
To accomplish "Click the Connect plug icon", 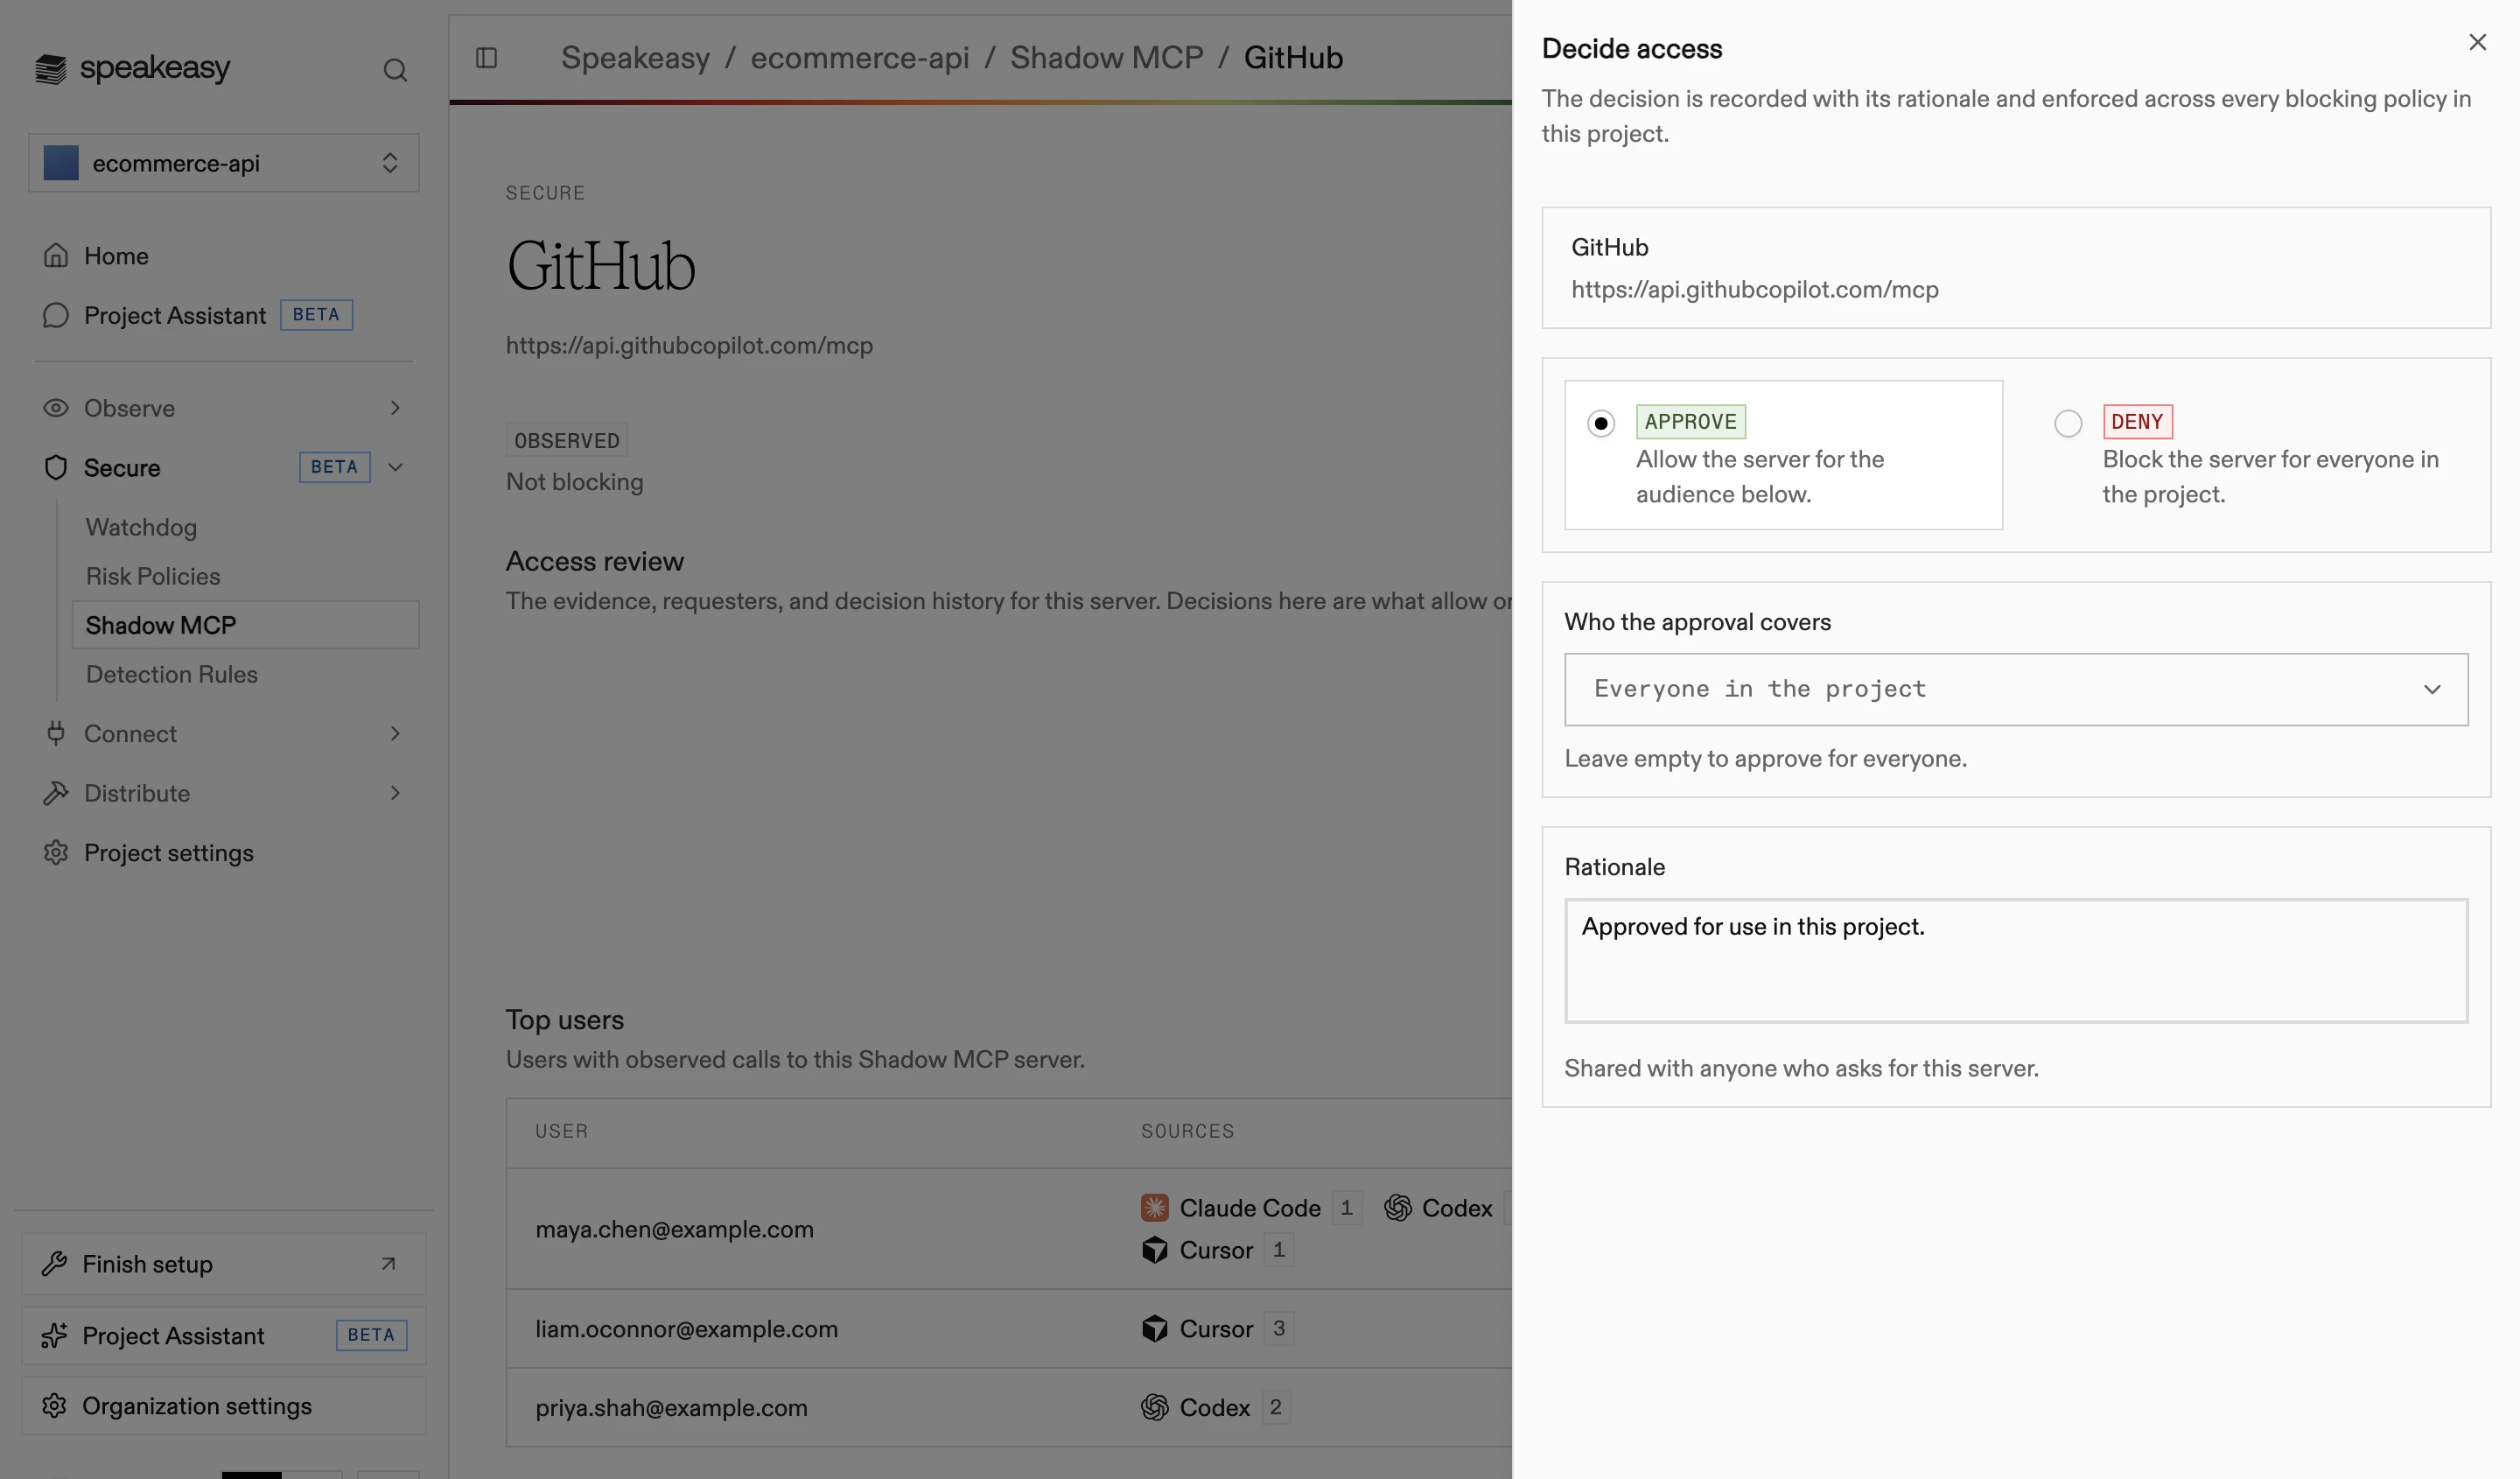I will pyautogui.click(x=56, y=733).
